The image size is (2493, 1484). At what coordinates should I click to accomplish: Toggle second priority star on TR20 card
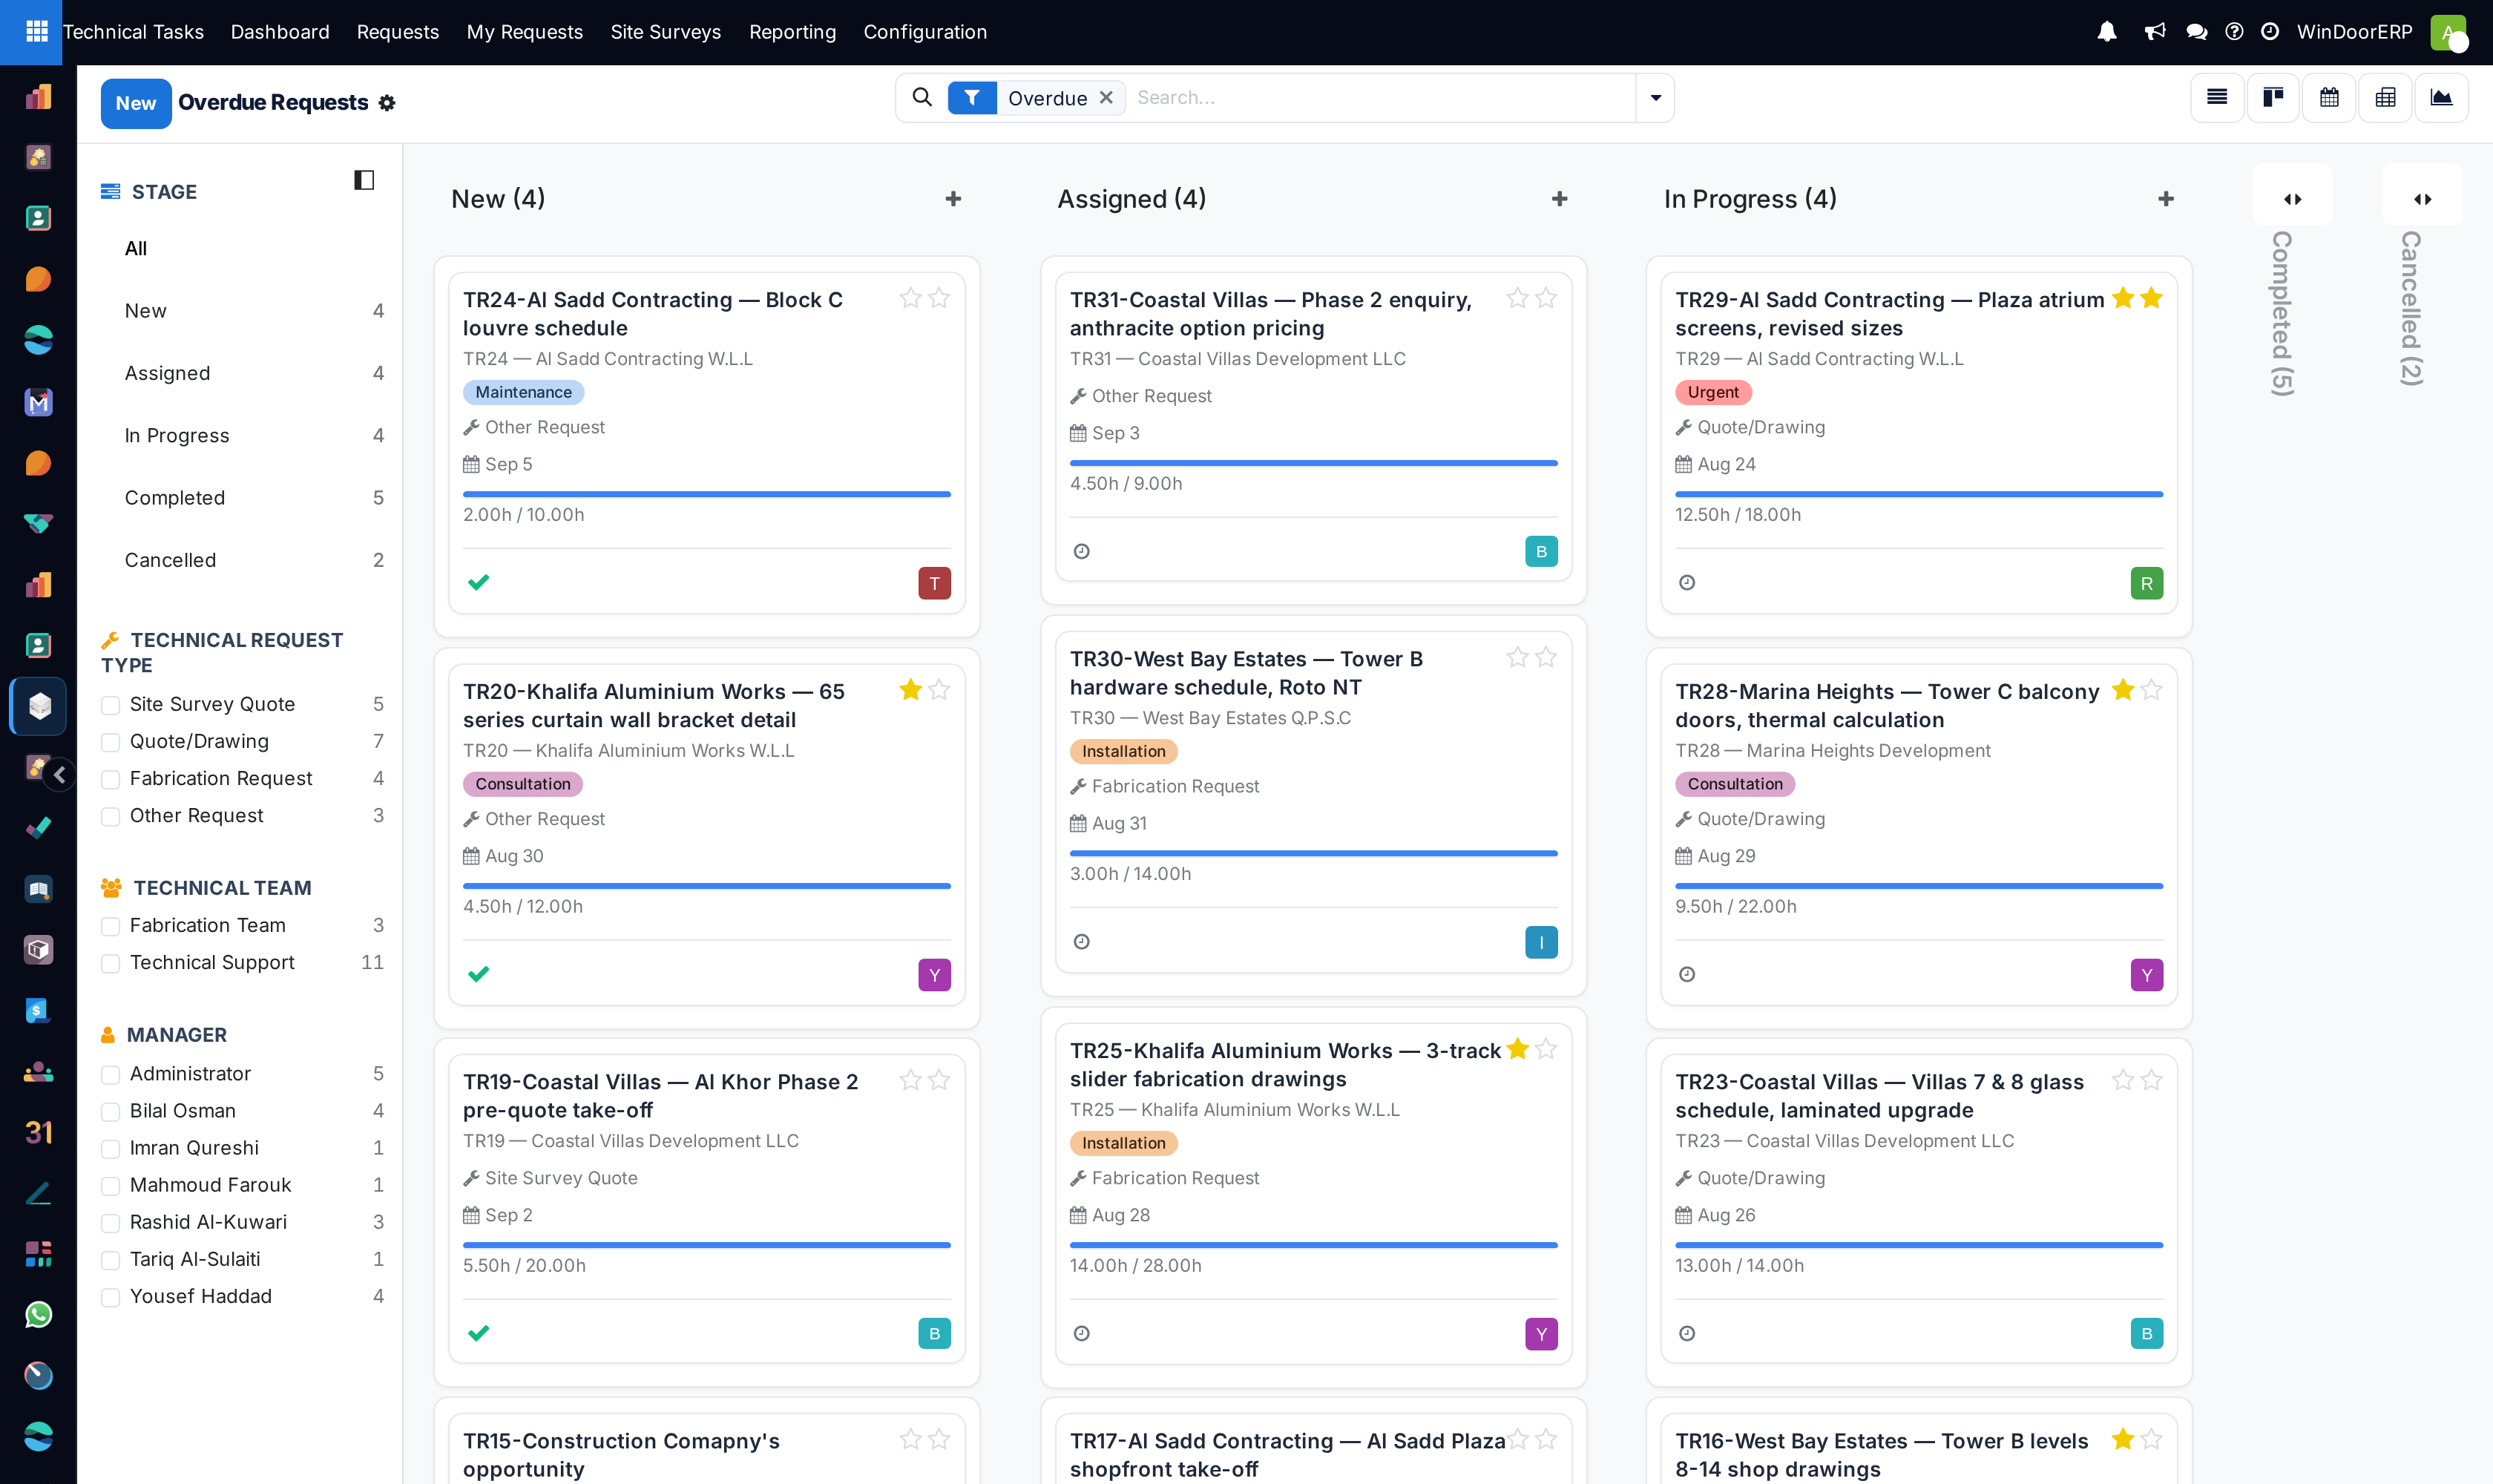click(939, 690)
